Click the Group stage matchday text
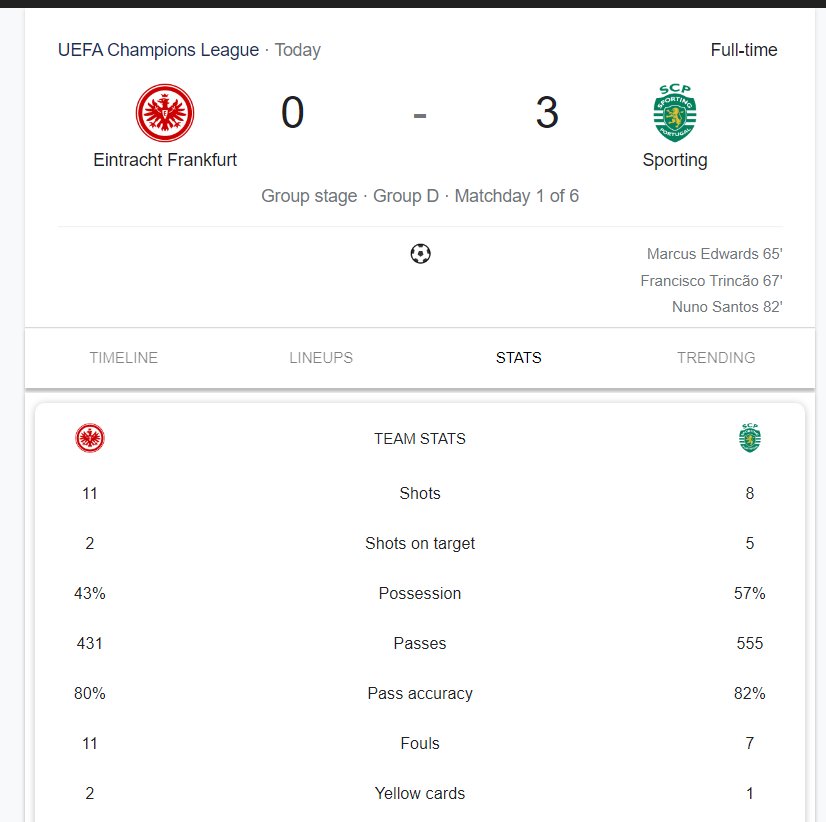The width and height of the screenshot is (826, 822). tap(420, 196)
